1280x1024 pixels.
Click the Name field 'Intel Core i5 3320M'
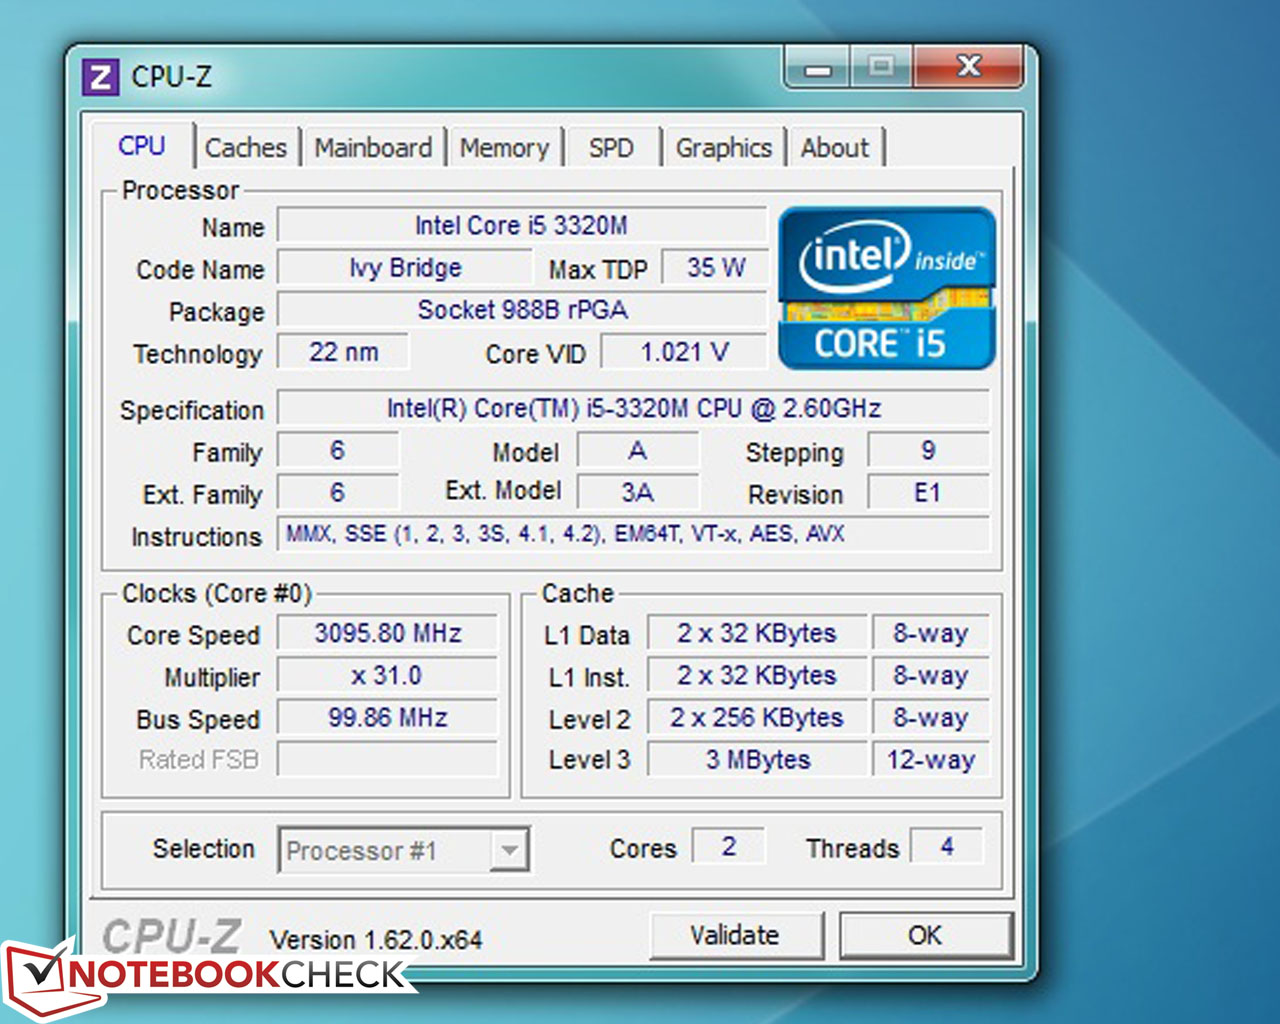tap(522, 226)
